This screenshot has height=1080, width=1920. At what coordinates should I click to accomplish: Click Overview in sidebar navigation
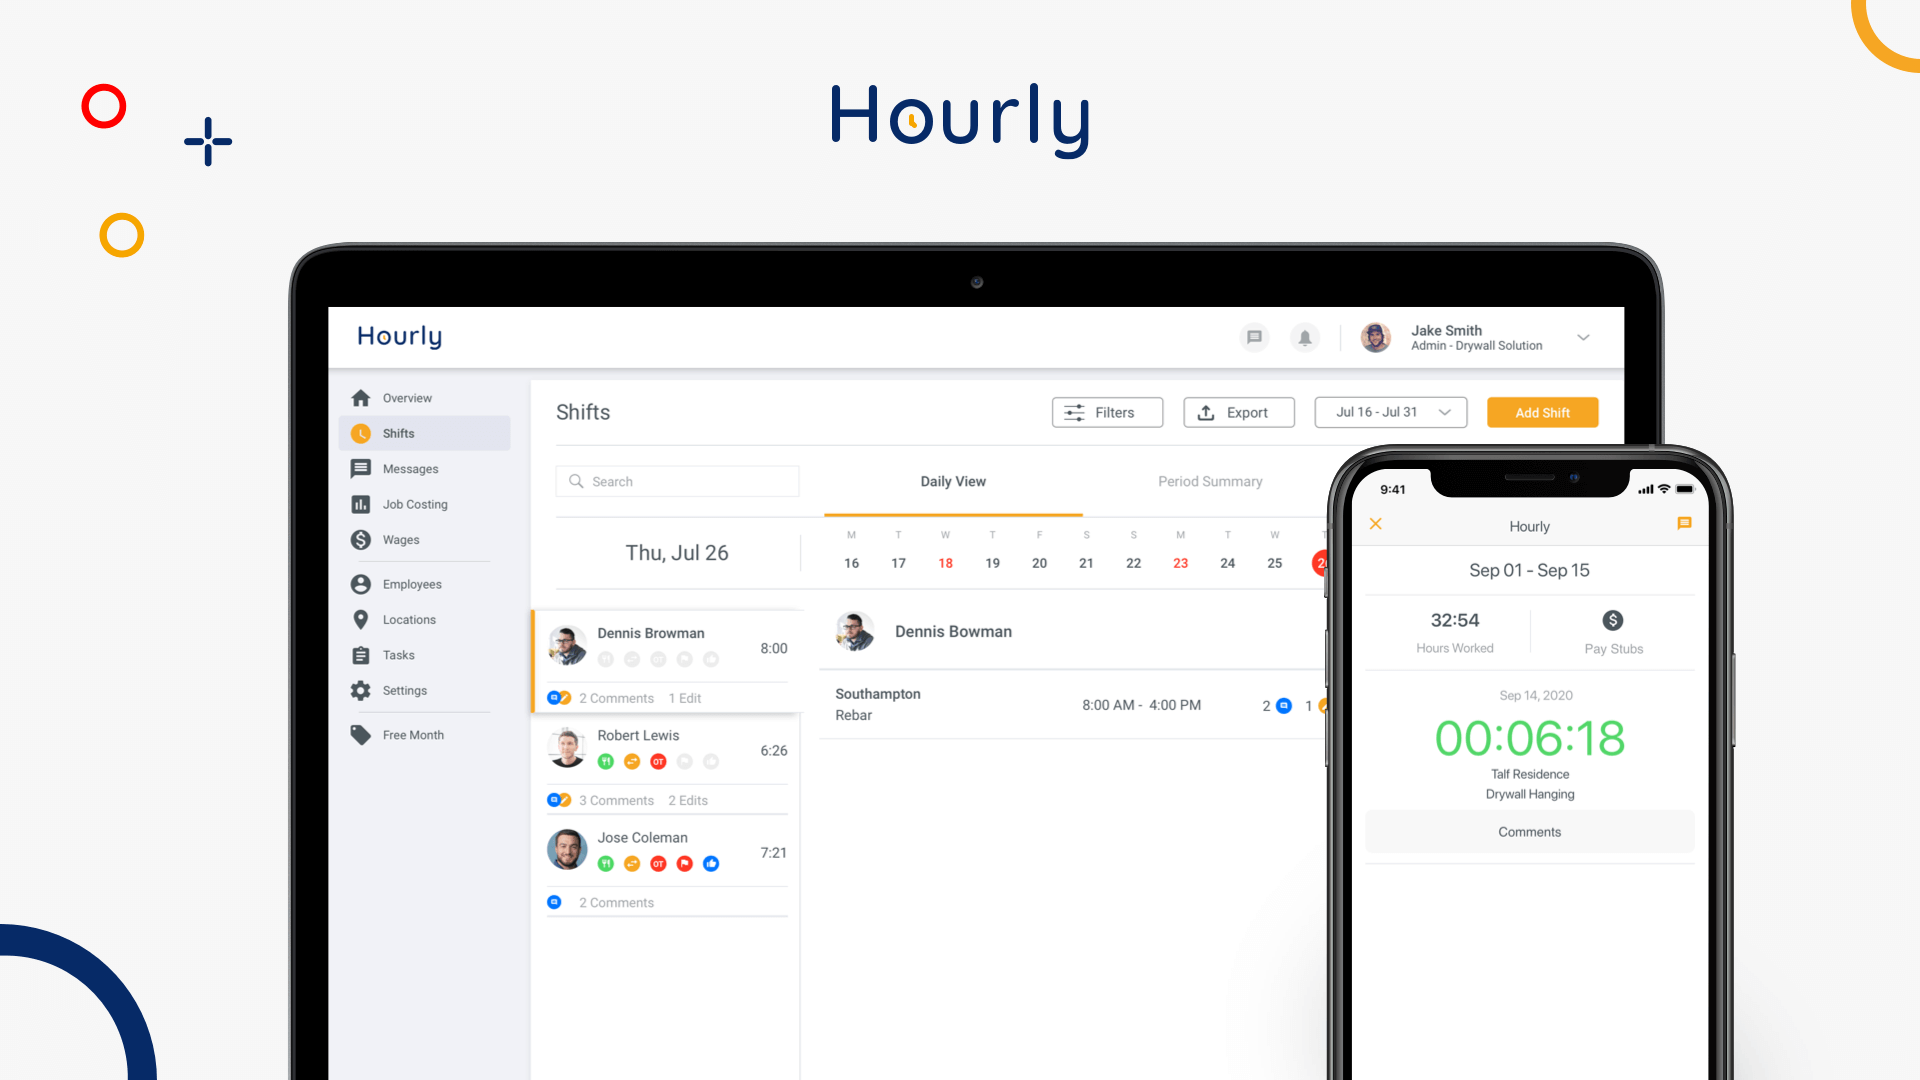[406, 397]
